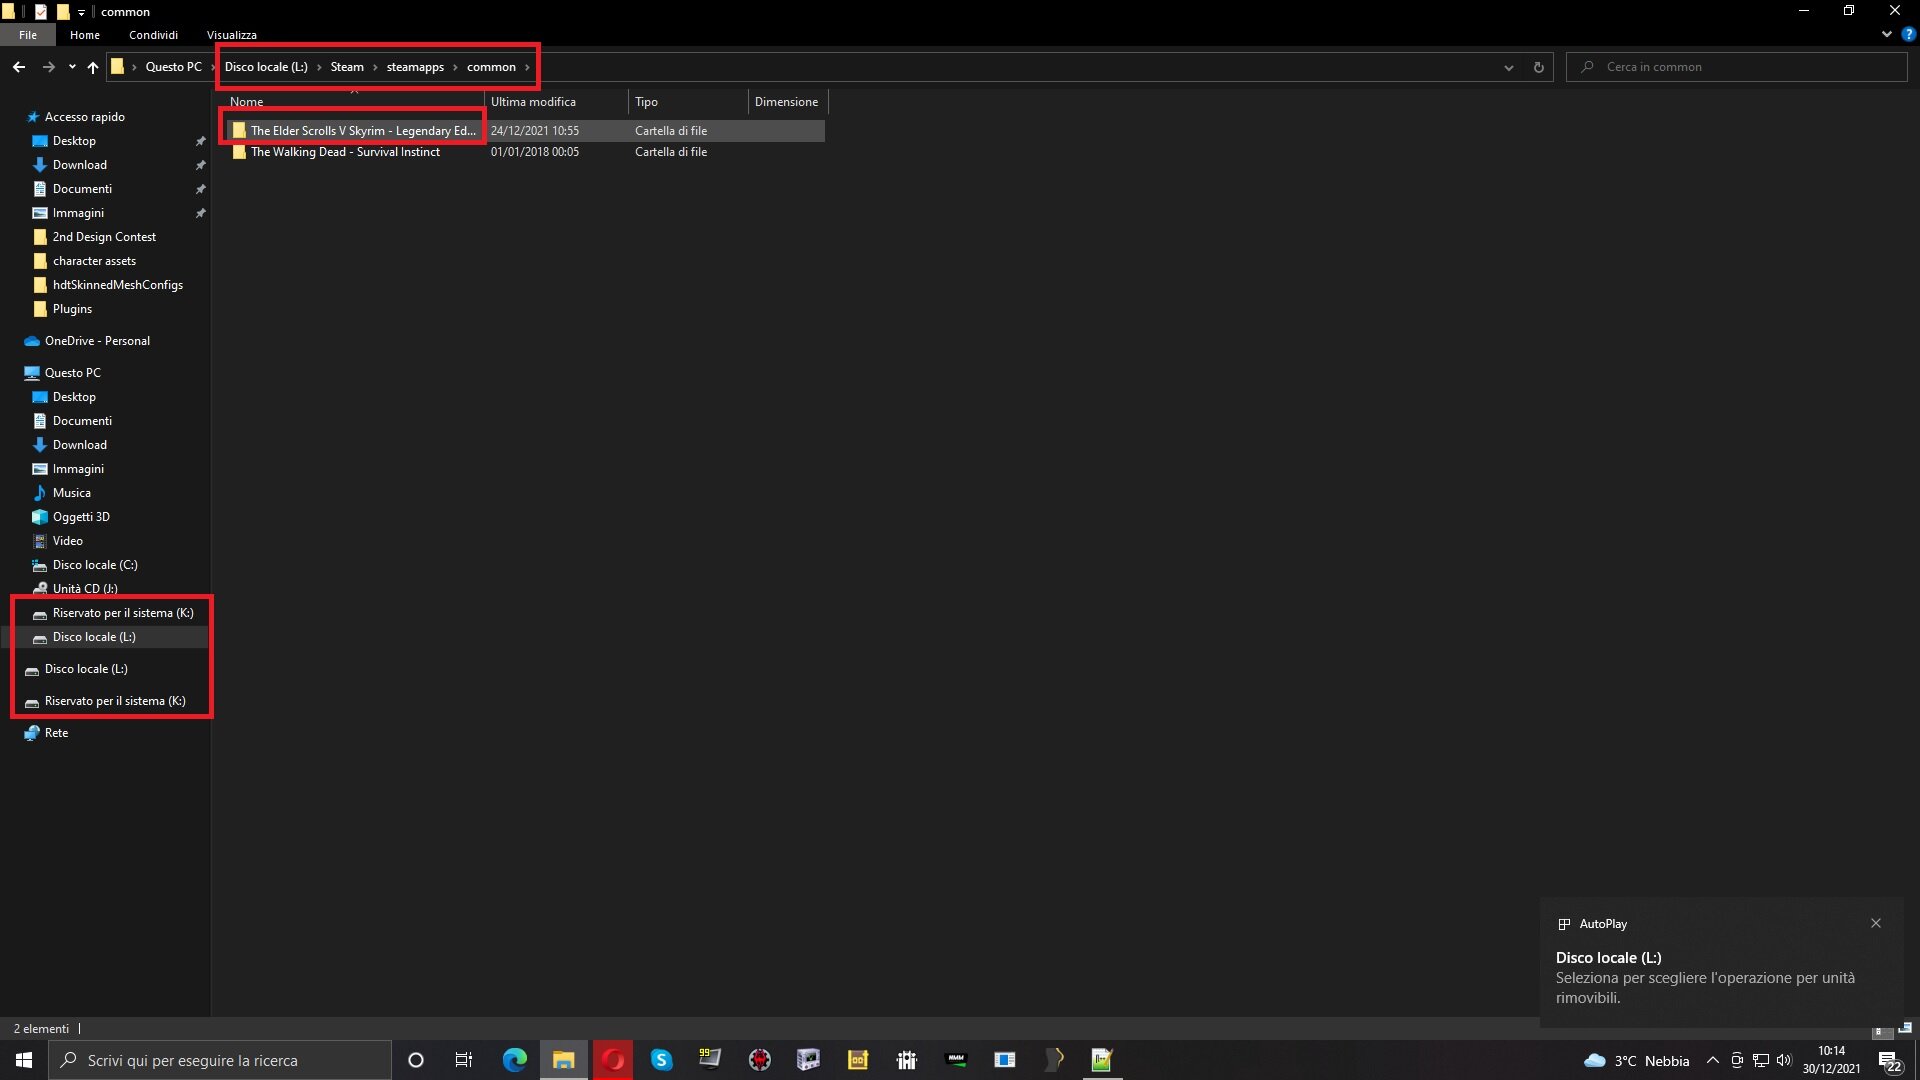Switch to large icons view in status bar
The width and height of the screenshot is (1920, 1080).
click(1905, 1028)
